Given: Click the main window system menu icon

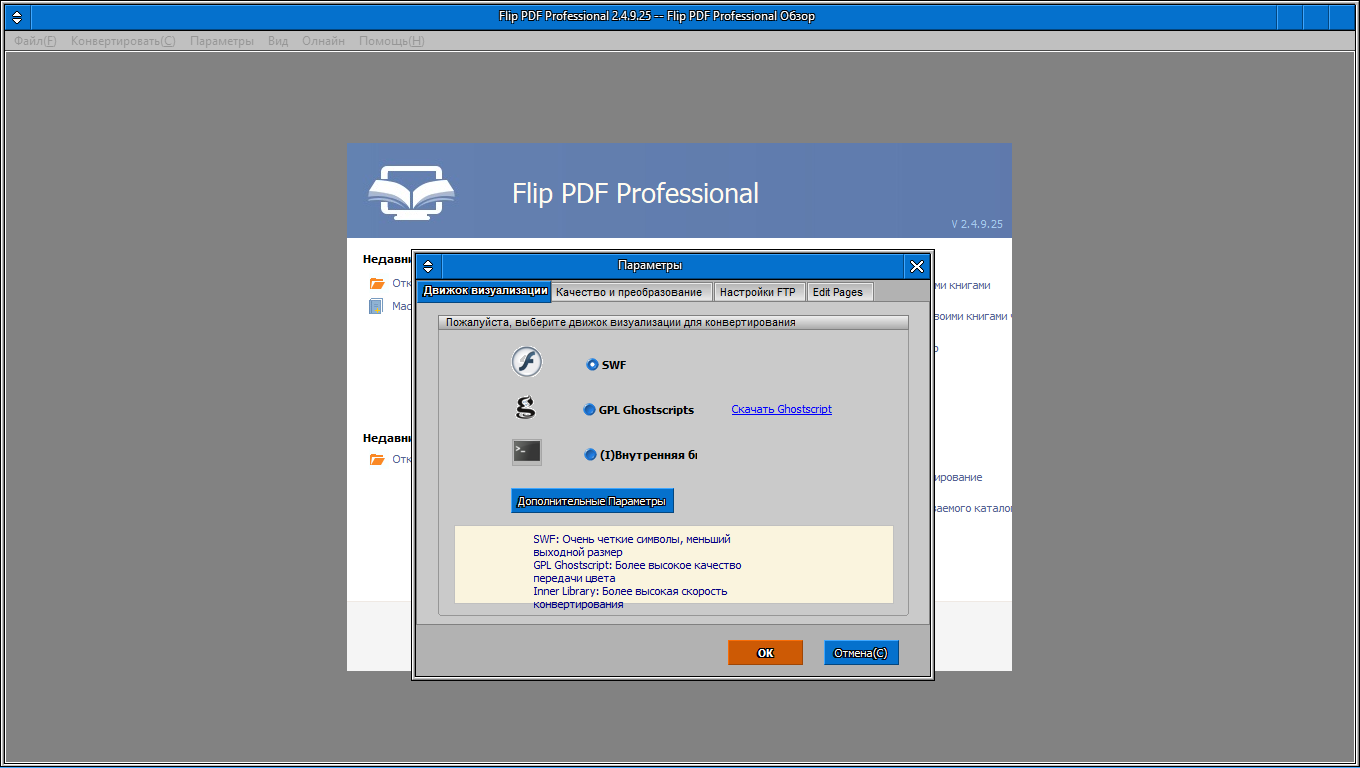Looking at the screenshot, I should [17, 17].
